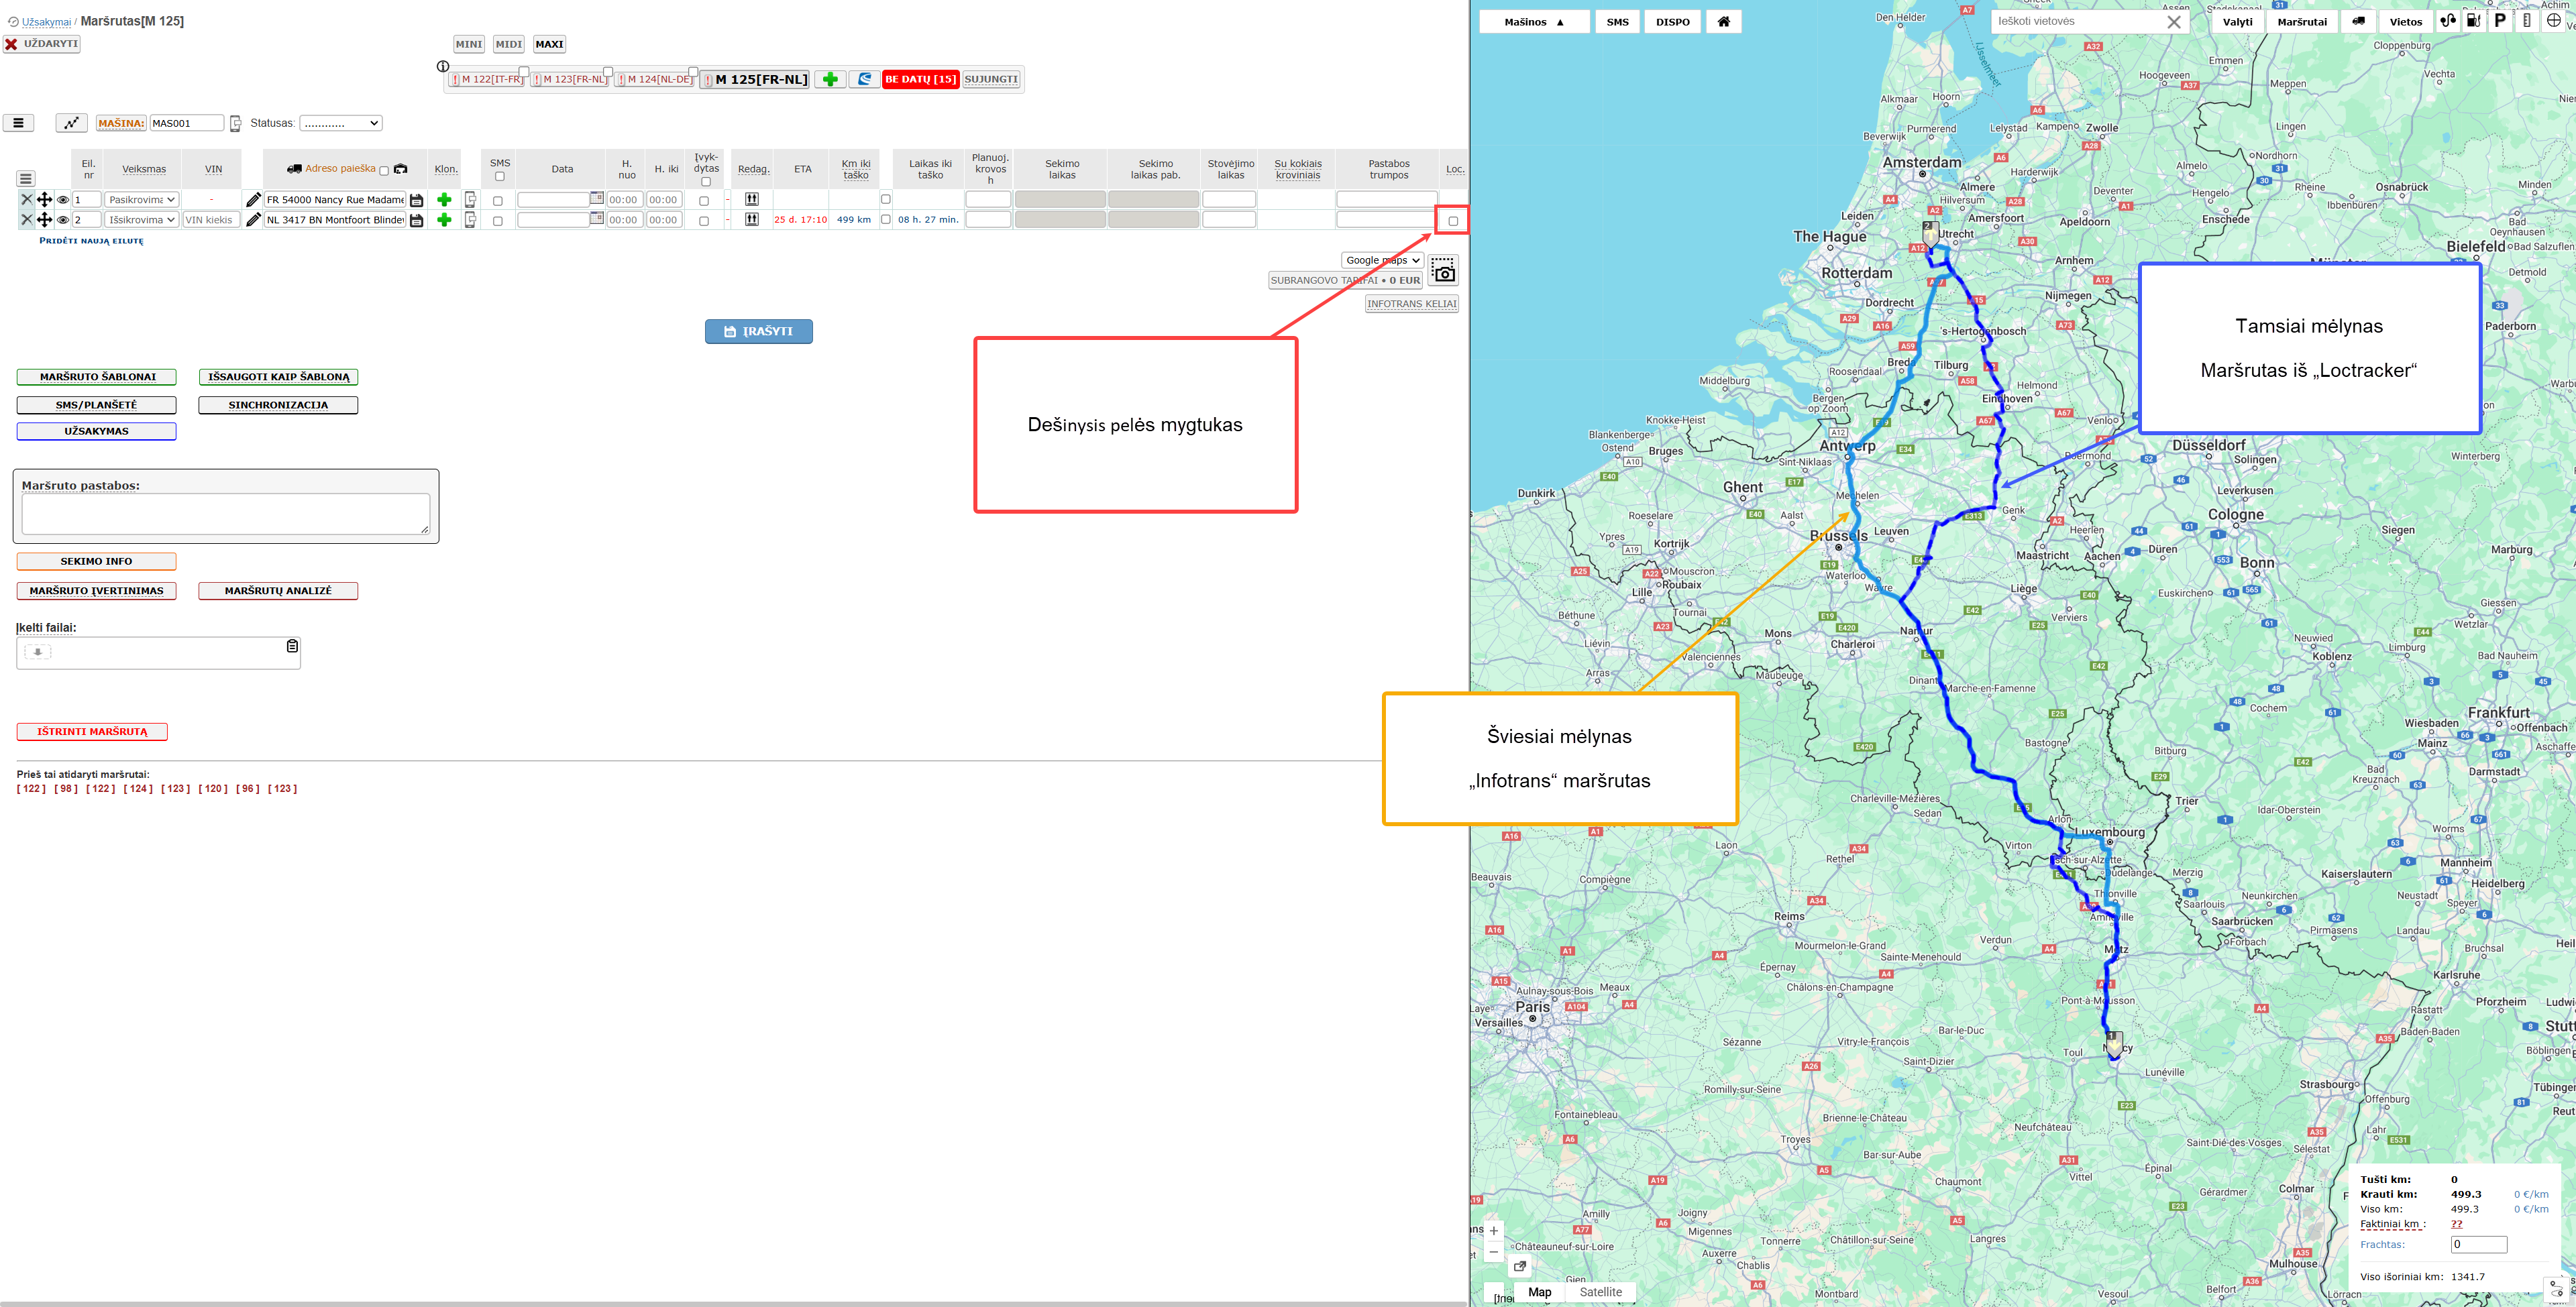Click the UŽDARYTI close button

click(42, 44)
